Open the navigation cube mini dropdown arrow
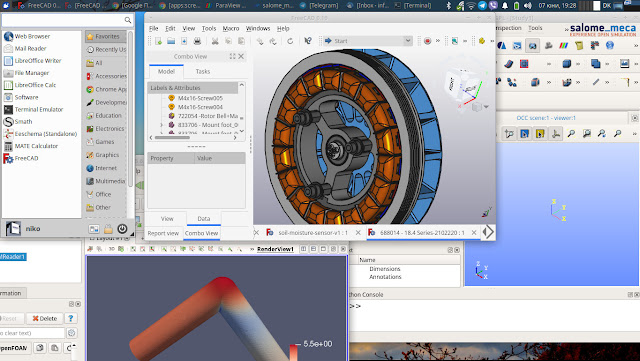The image size is (640, 361). (486, 107)
